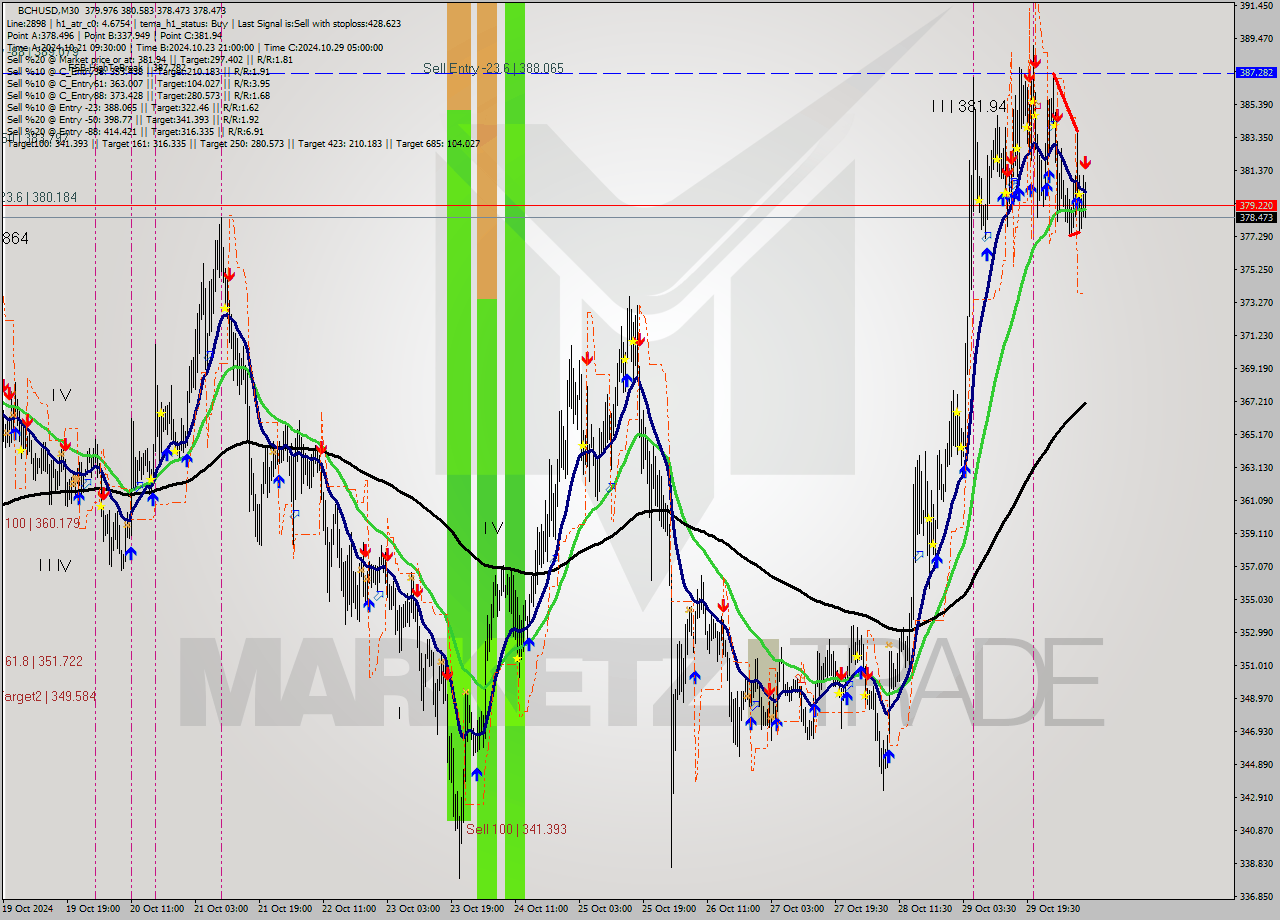
Task: Select the 'Sell Entry -23.6 | 388.065' label
Action: tap(493, 69)
